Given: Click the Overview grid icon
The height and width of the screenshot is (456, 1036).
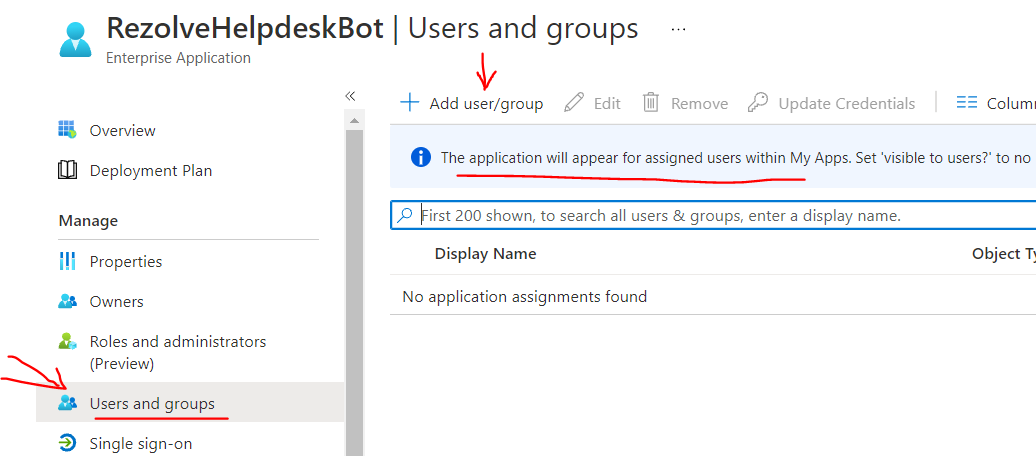Looking at the screenshot, I should [67, 130].
